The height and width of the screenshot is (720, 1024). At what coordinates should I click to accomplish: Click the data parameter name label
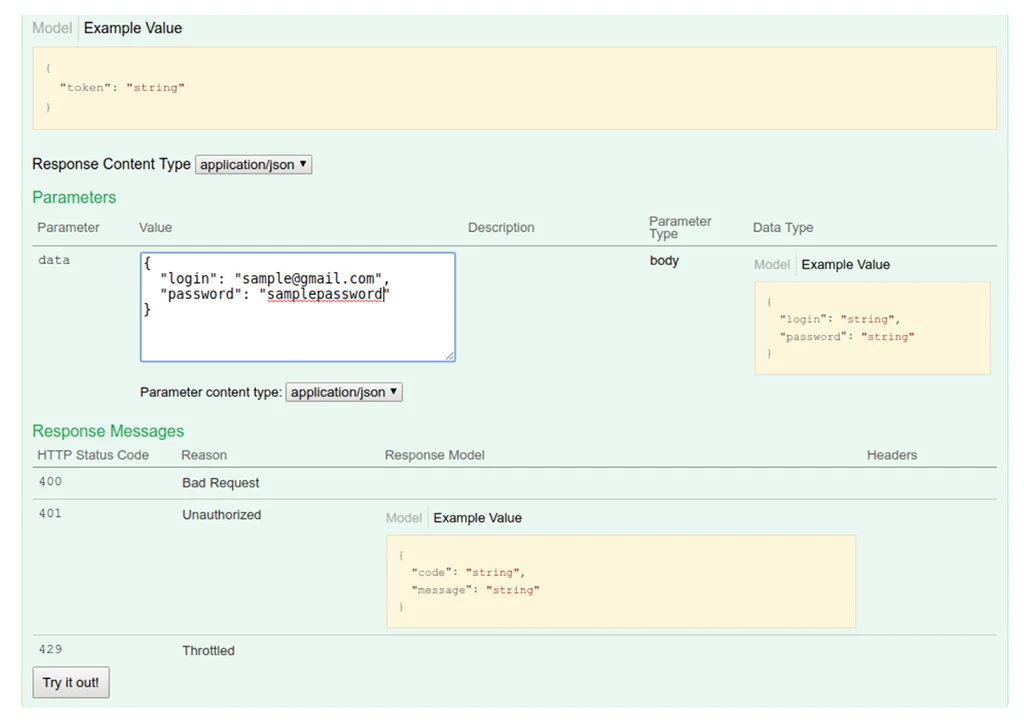(x=53, y=260)
